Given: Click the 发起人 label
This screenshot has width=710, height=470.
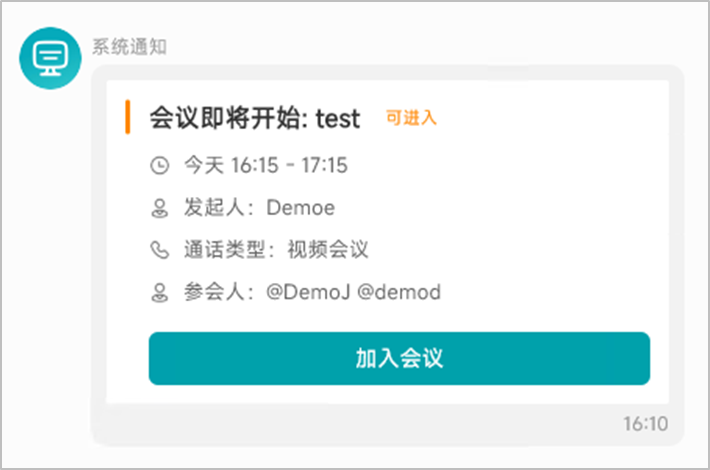Looking at the screenshot, I should [214, 207].
